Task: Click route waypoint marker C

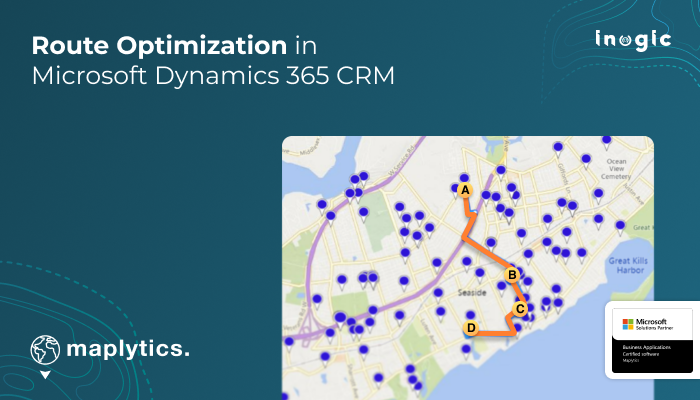Action: (520, 308)
